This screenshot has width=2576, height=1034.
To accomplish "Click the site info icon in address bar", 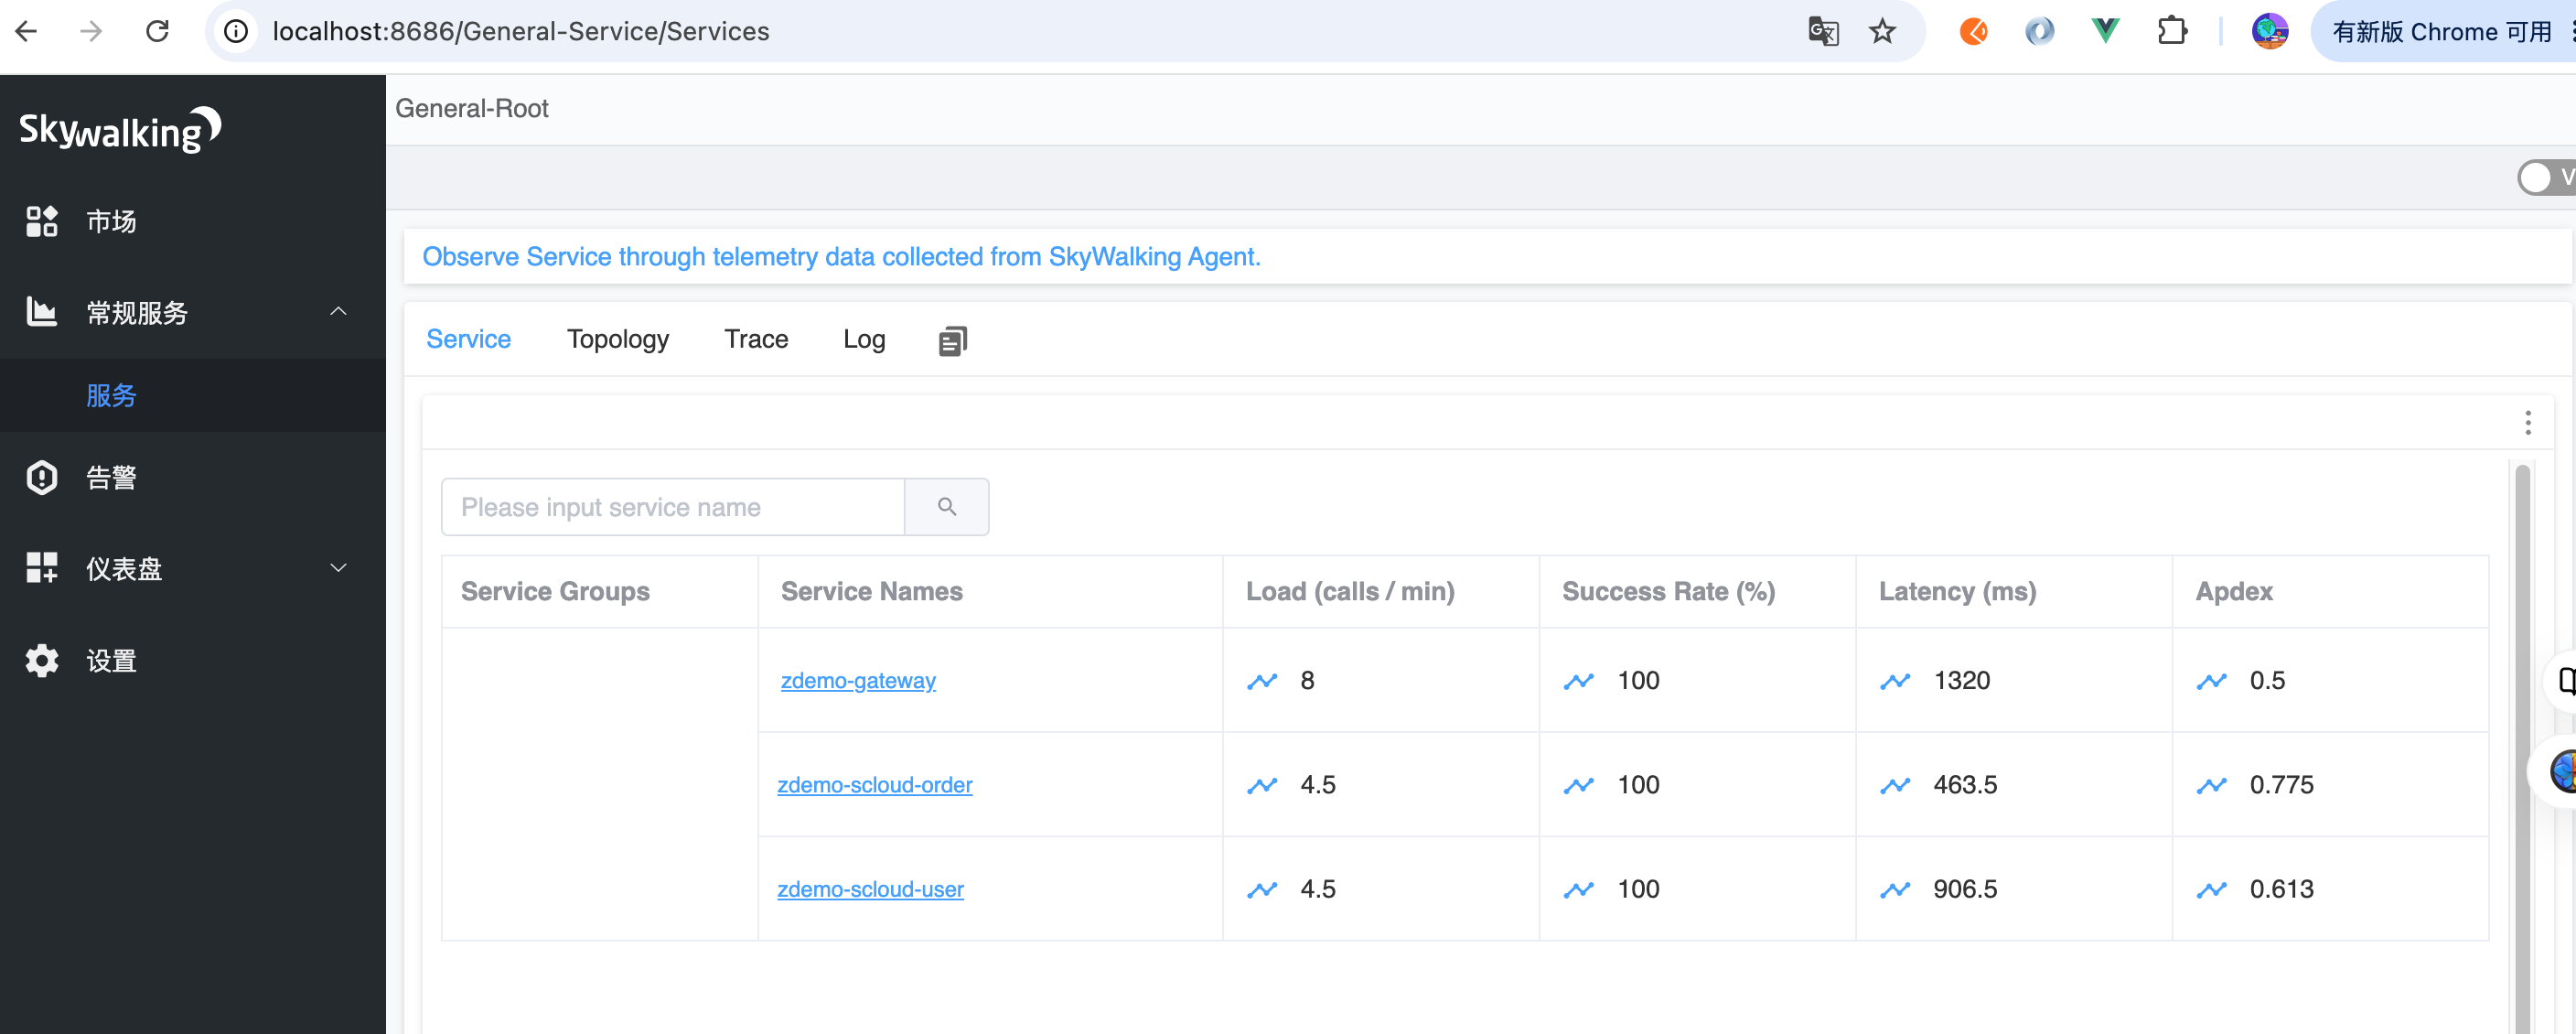I will [236, 31].
